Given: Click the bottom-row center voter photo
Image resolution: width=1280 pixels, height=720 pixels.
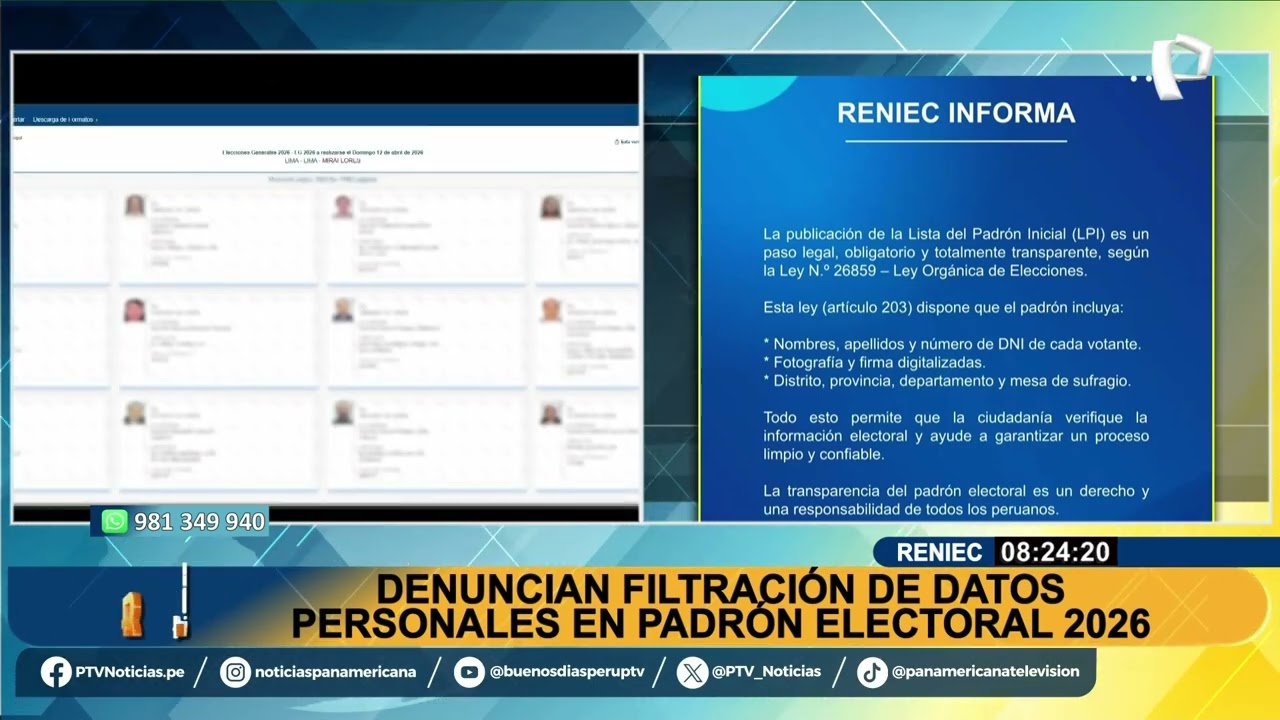Looking at the screenshot, I should pyautogui.click(x=343, y=413).
